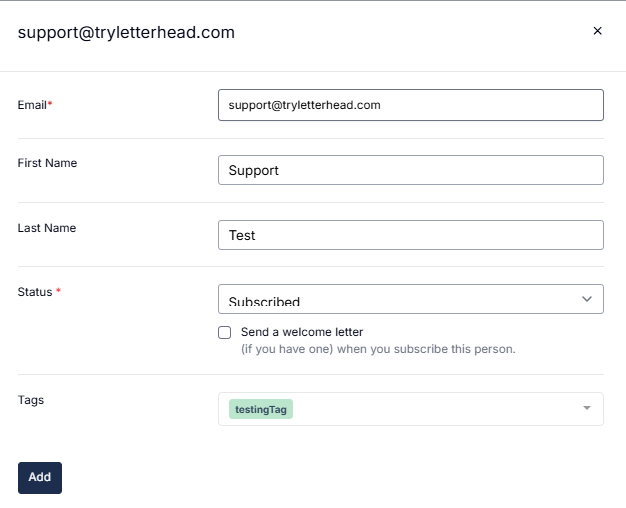626x508 pixels.
Task: Expand Tags using the small triangle arrow
Action: click(x=587, y=409)
